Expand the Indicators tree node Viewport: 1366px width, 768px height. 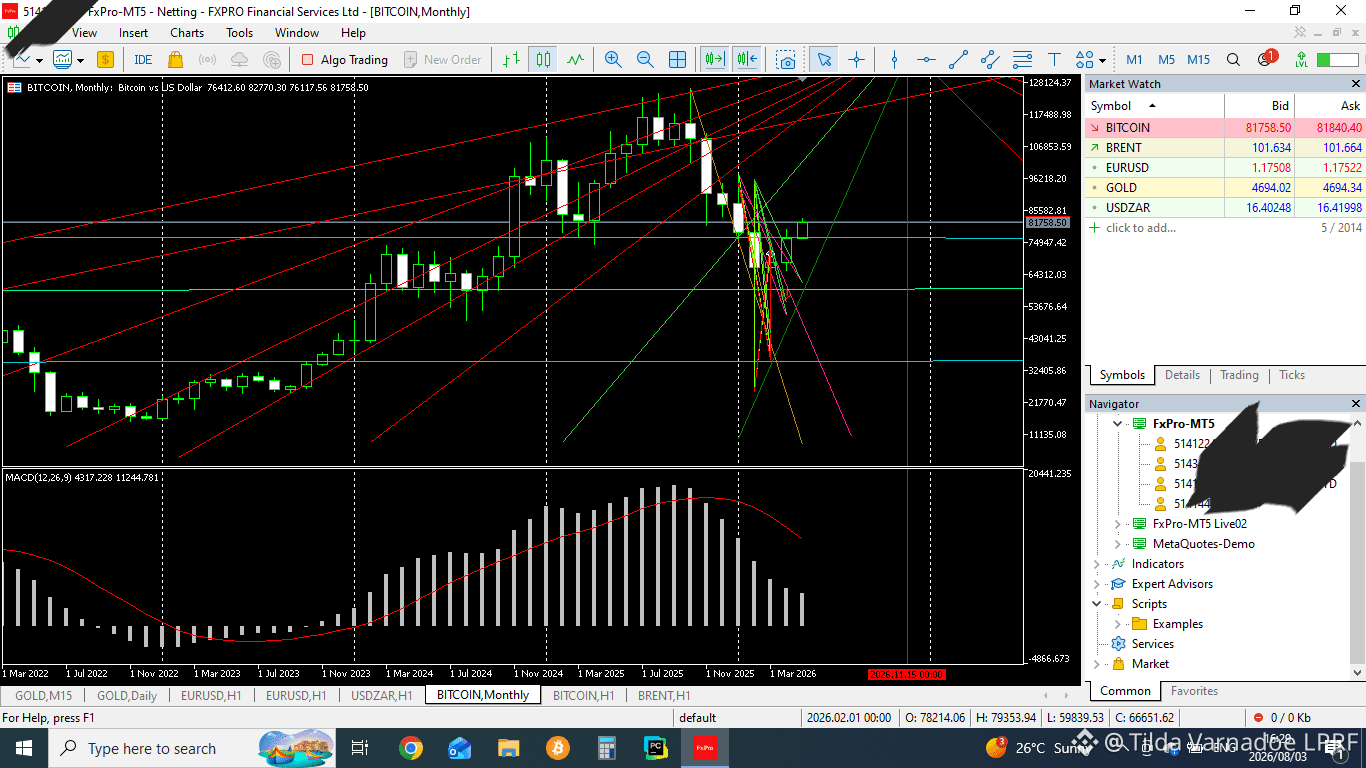1097,564
